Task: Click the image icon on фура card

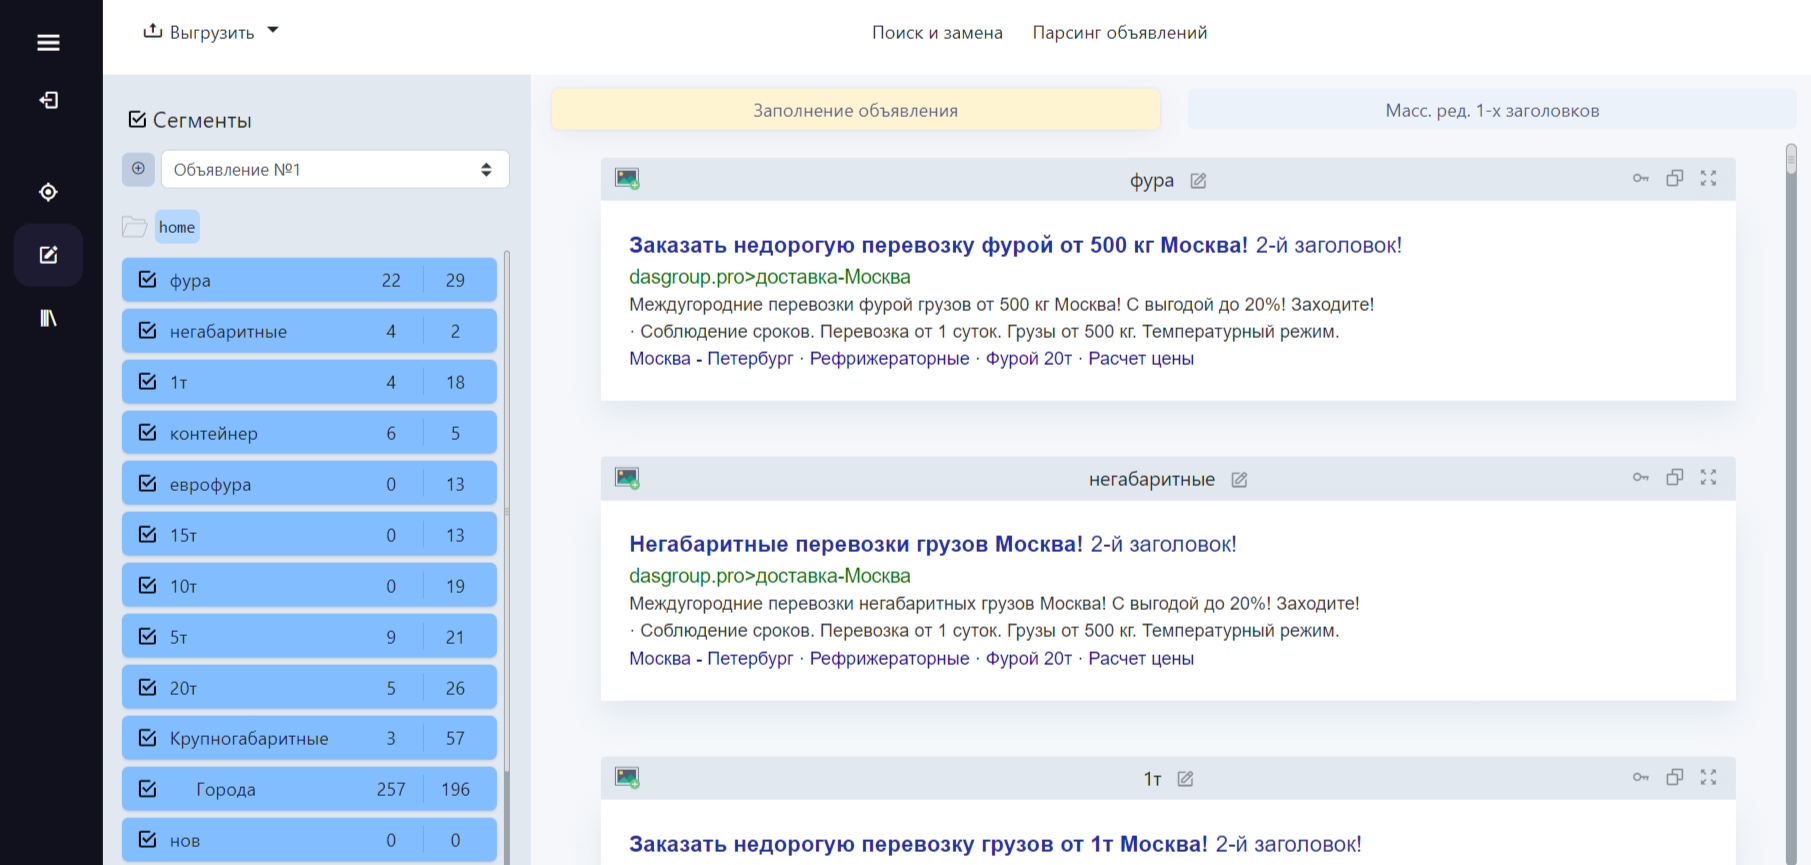Action: [x=627, y=179]
